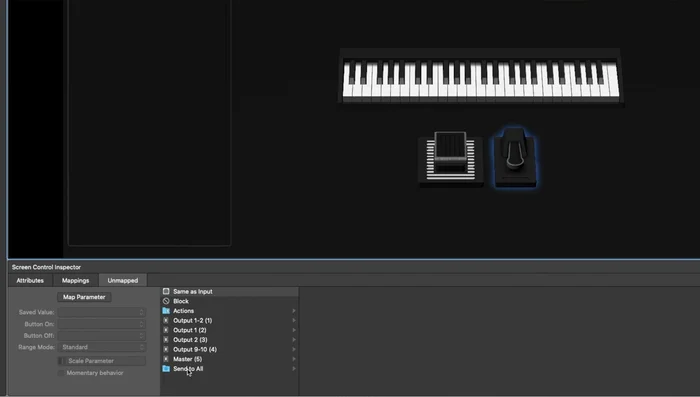
Task: Expand the Send to All submenu arrow
Action: pyautogui.click(x=294, y=369)
